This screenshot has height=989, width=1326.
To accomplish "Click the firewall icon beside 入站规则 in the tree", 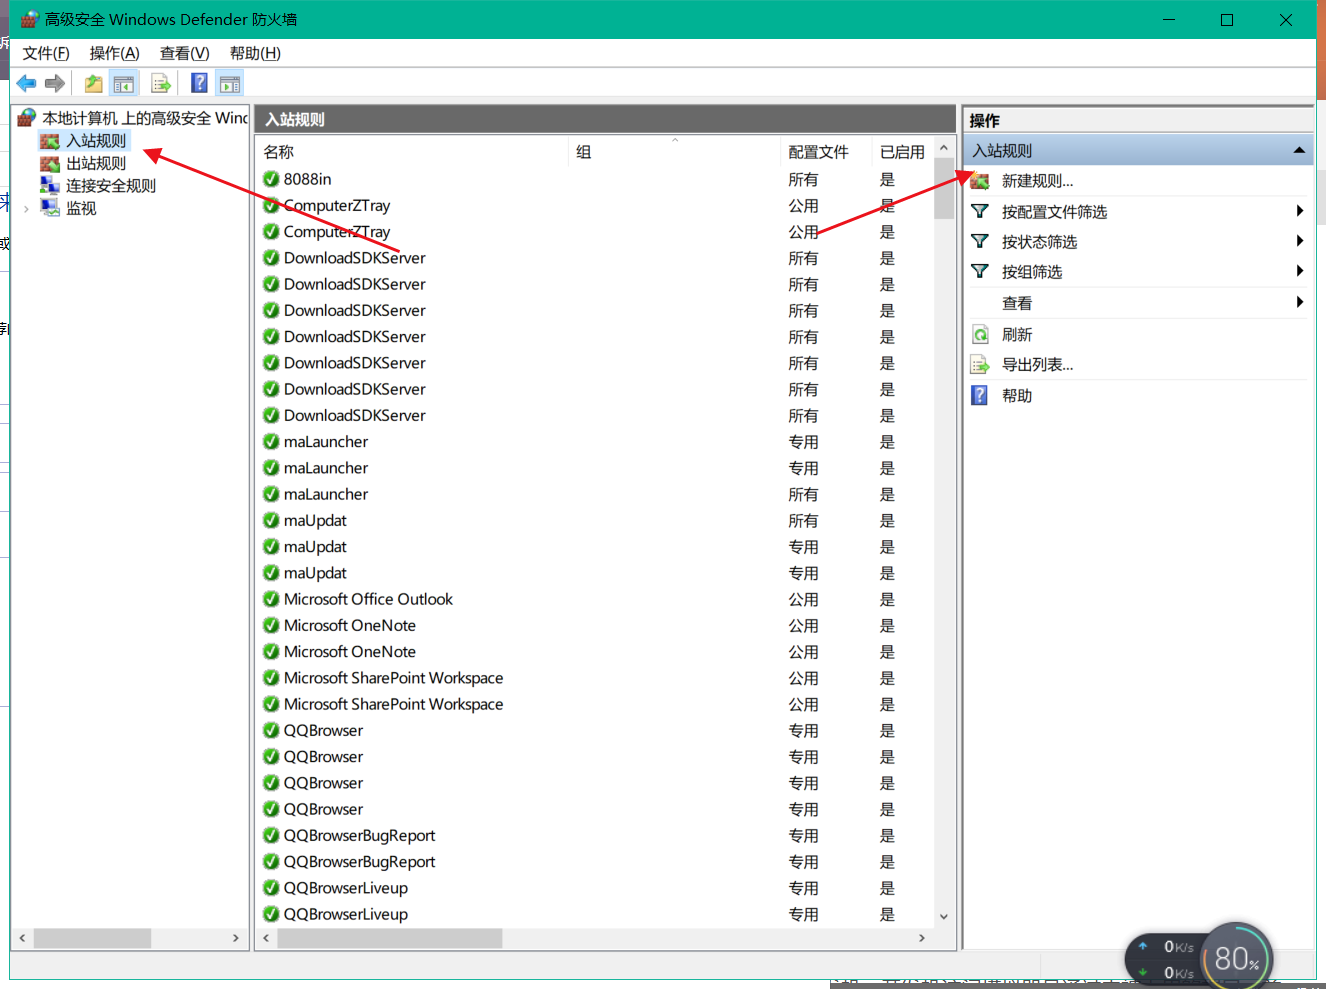I will point(50,141).
